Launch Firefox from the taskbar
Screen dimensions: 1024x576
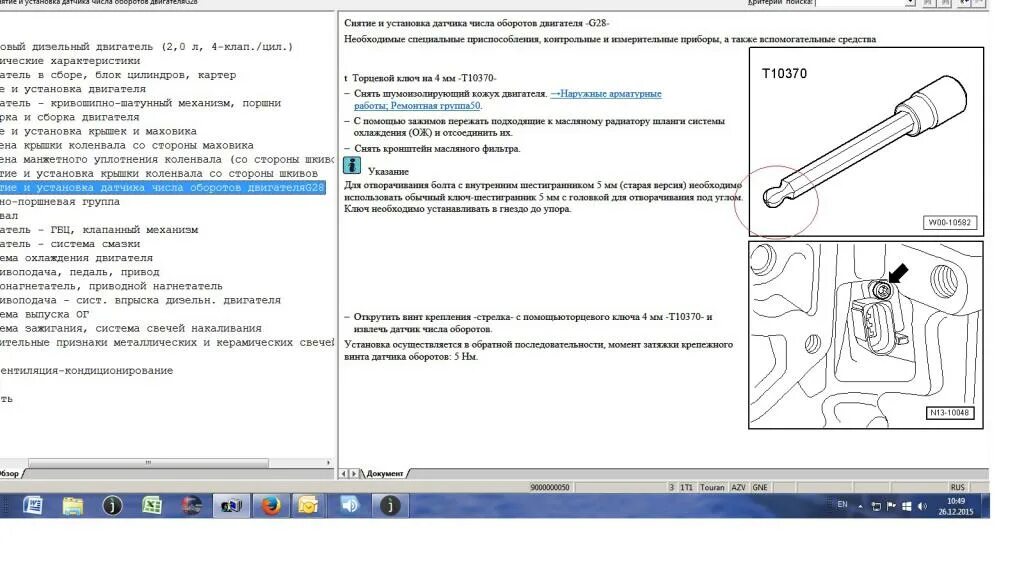[x=271, y=505]
